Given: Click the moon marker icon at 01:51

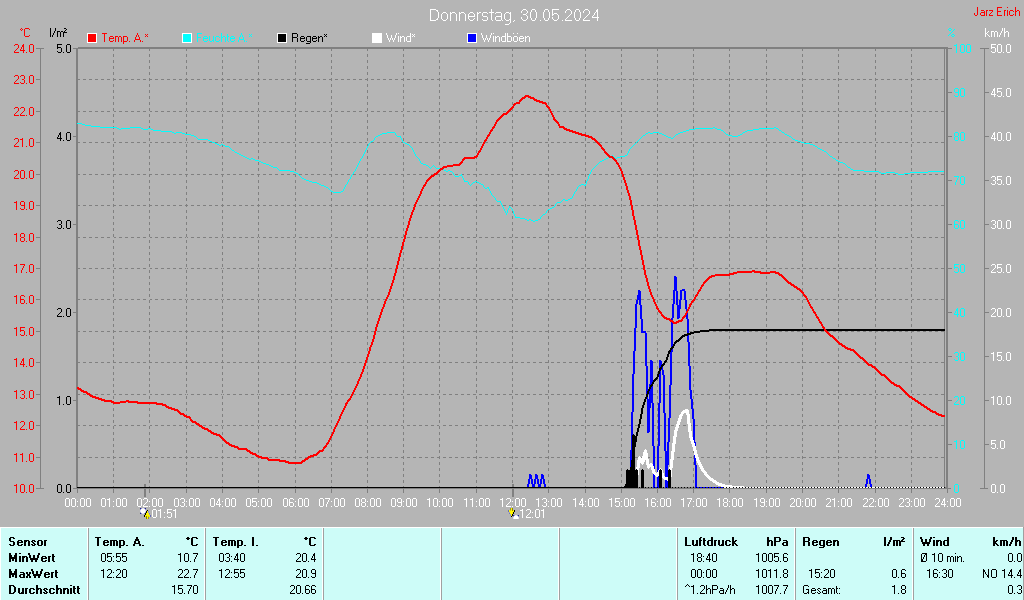Looking at the screenshot, I should click(145, 513).
